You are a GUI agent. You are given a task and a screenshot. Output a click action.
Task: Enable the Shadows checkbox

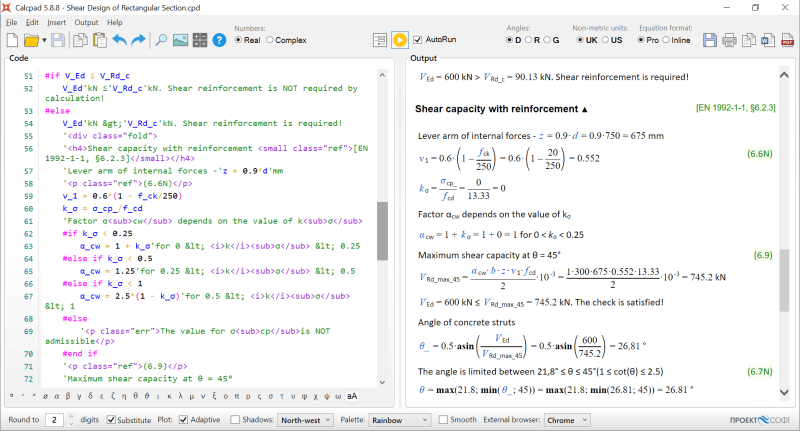point(235,420)
